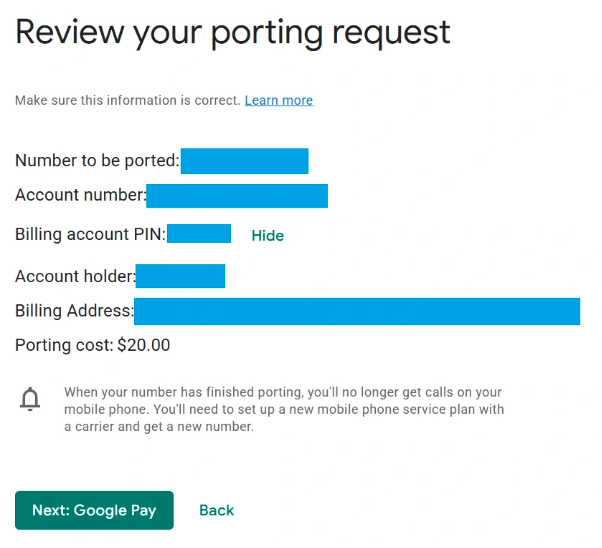Click the Review your porting request heading
The image size is (602, 548).
[x=233, y=32]
